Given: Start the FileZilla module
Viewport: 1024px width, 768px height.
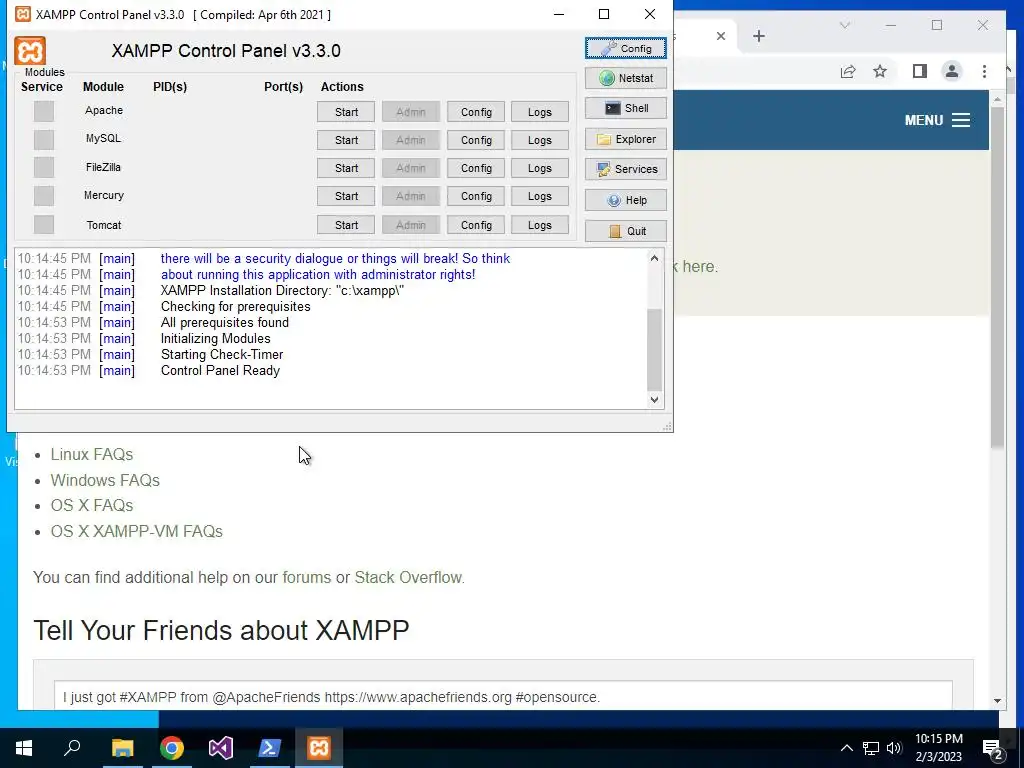Looking at the screenshot, I should click(346, 168).
